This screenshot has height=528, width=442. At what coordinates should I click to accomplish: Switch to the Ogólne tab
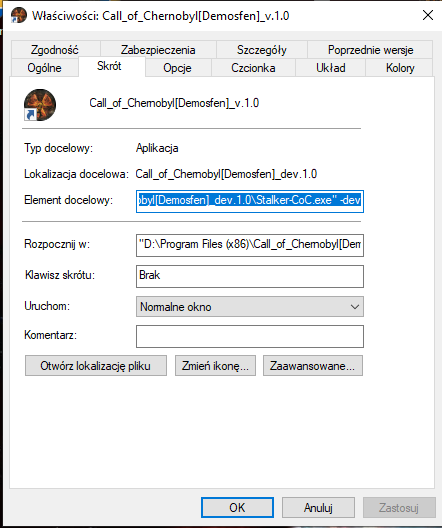click(44, 68)
